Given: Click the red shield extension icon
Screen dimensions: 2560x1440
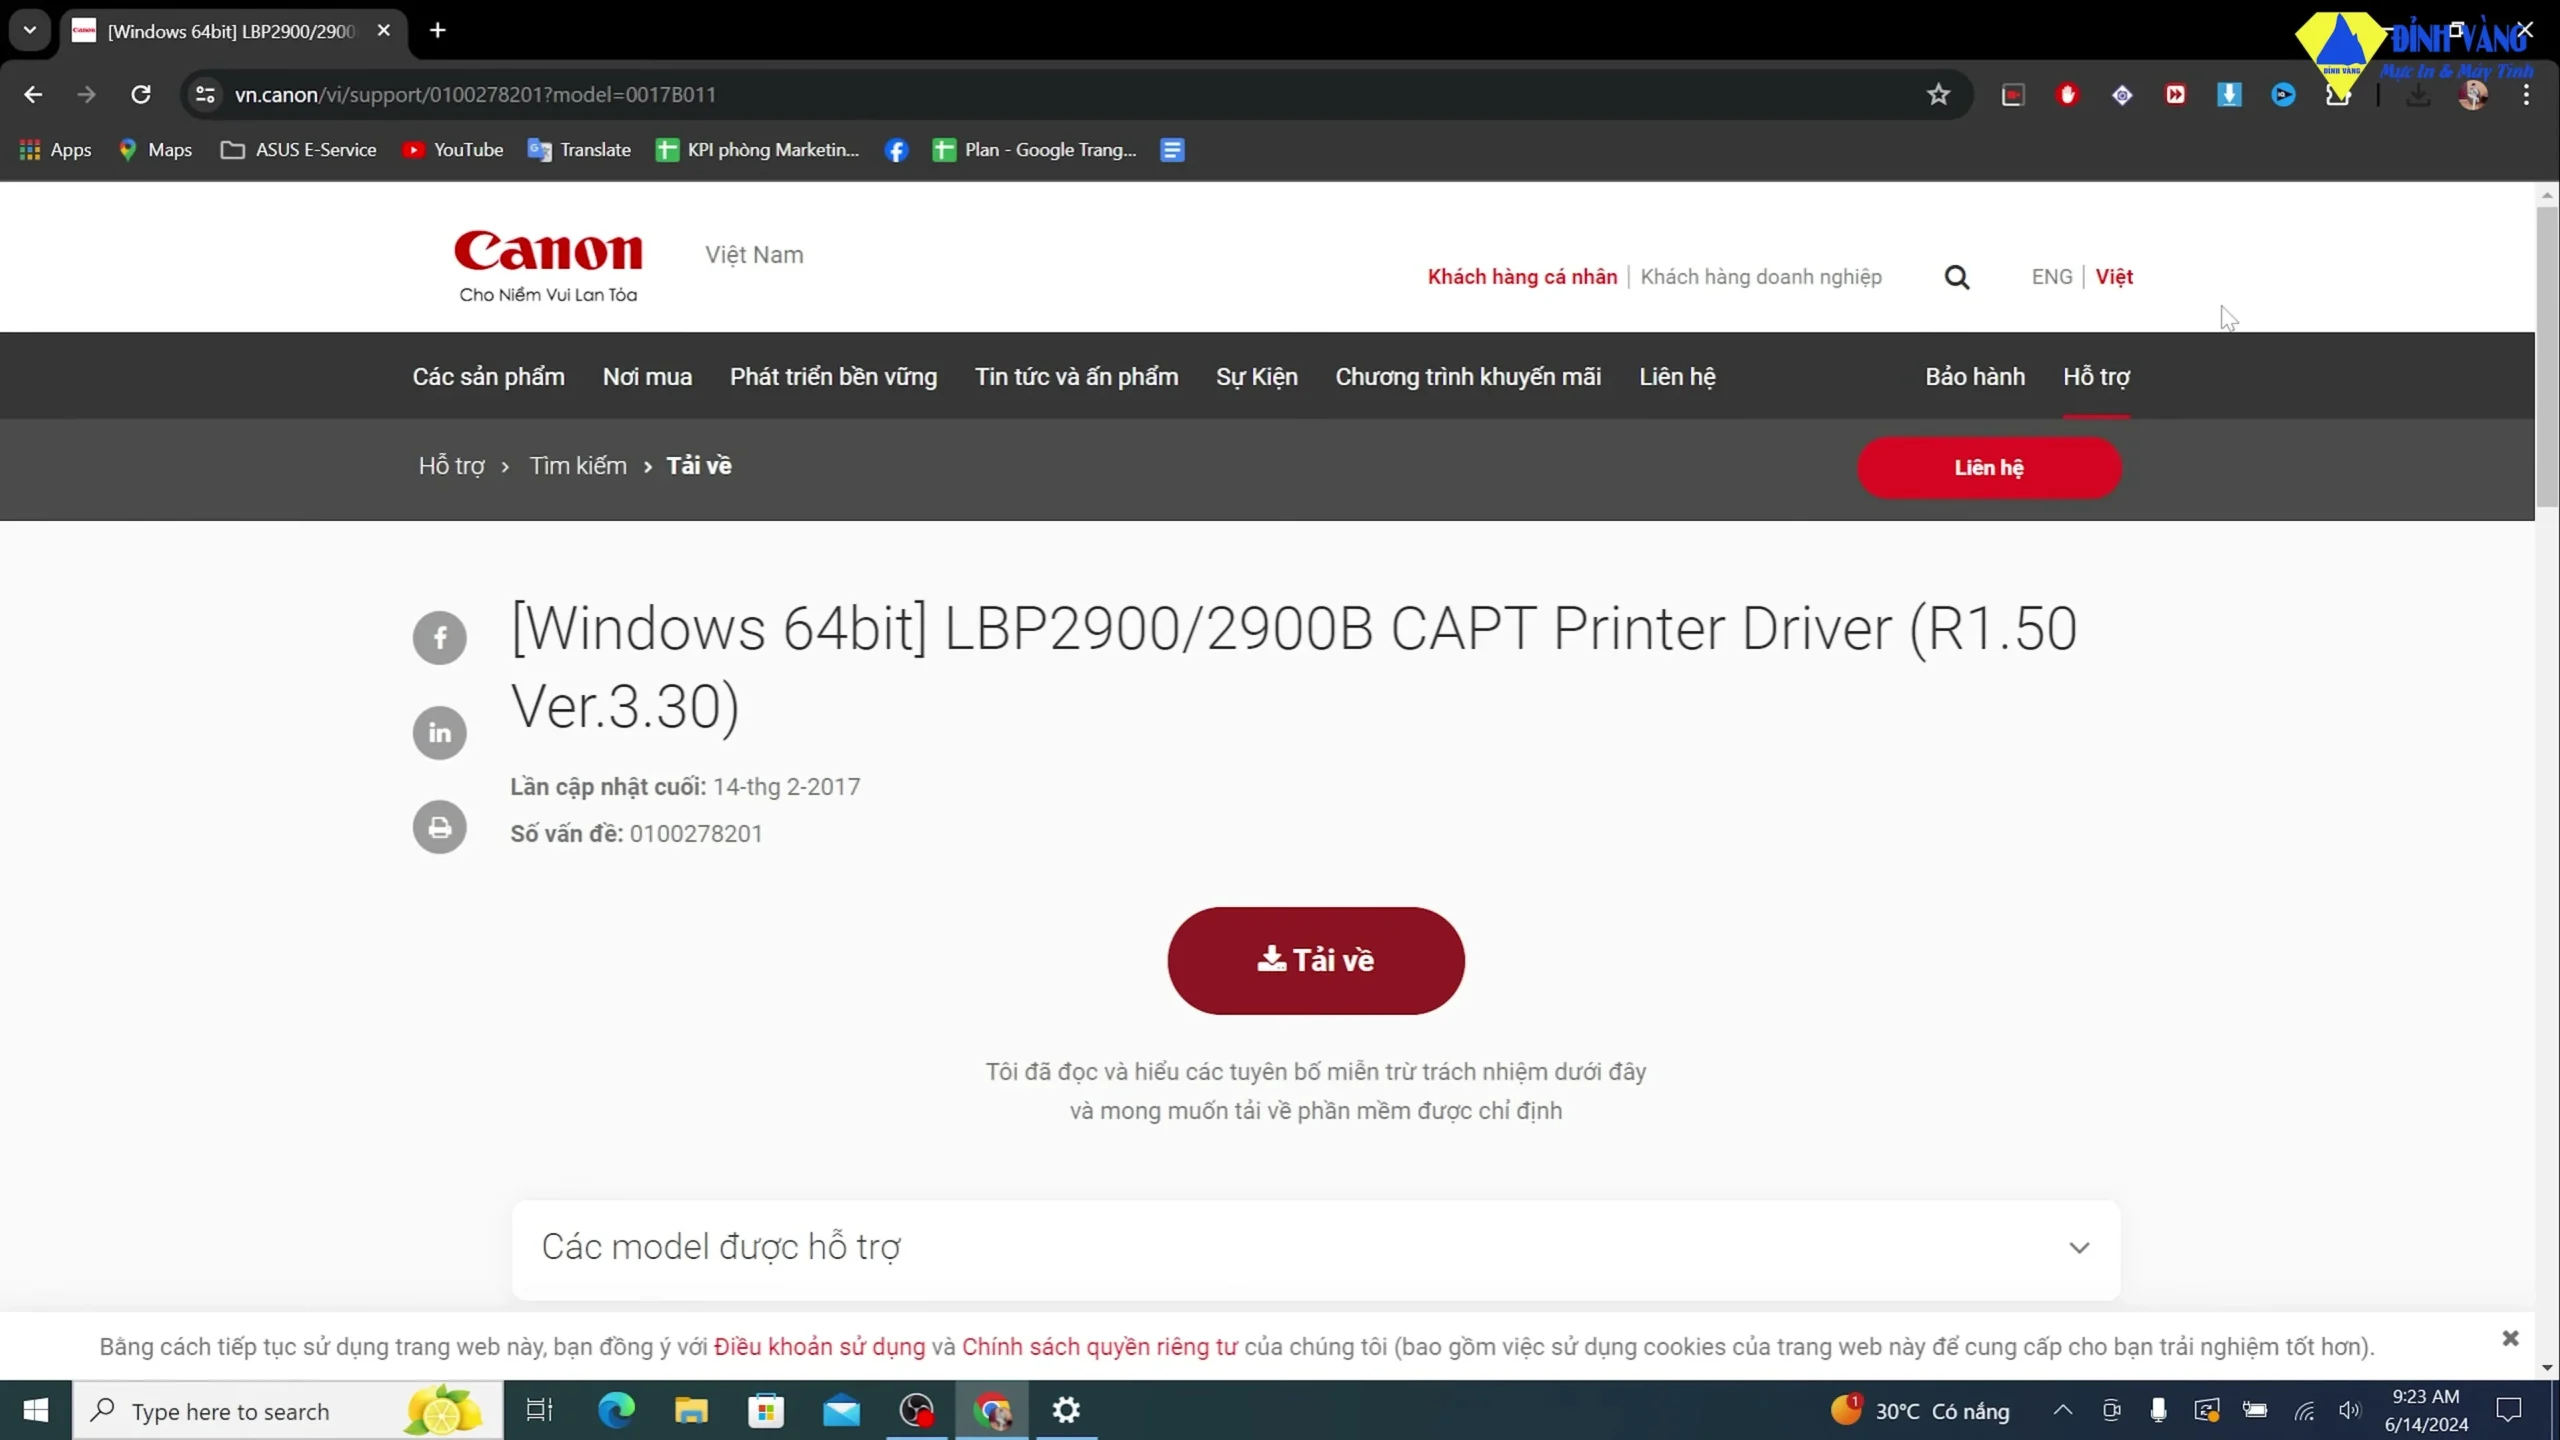Looking at the screenshot, I should pyautogui.click(x=2067, y=94).
